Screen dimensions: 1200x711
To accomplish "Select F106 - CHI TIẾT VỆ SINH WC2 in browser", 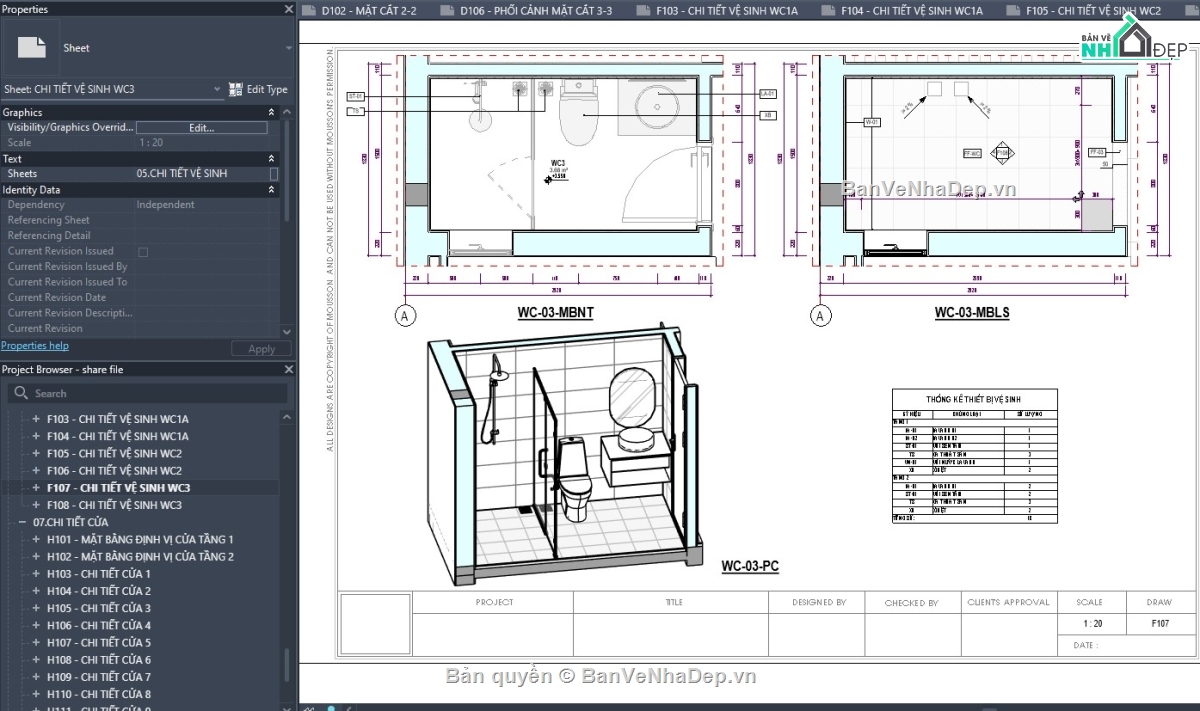I will [114, 471].
